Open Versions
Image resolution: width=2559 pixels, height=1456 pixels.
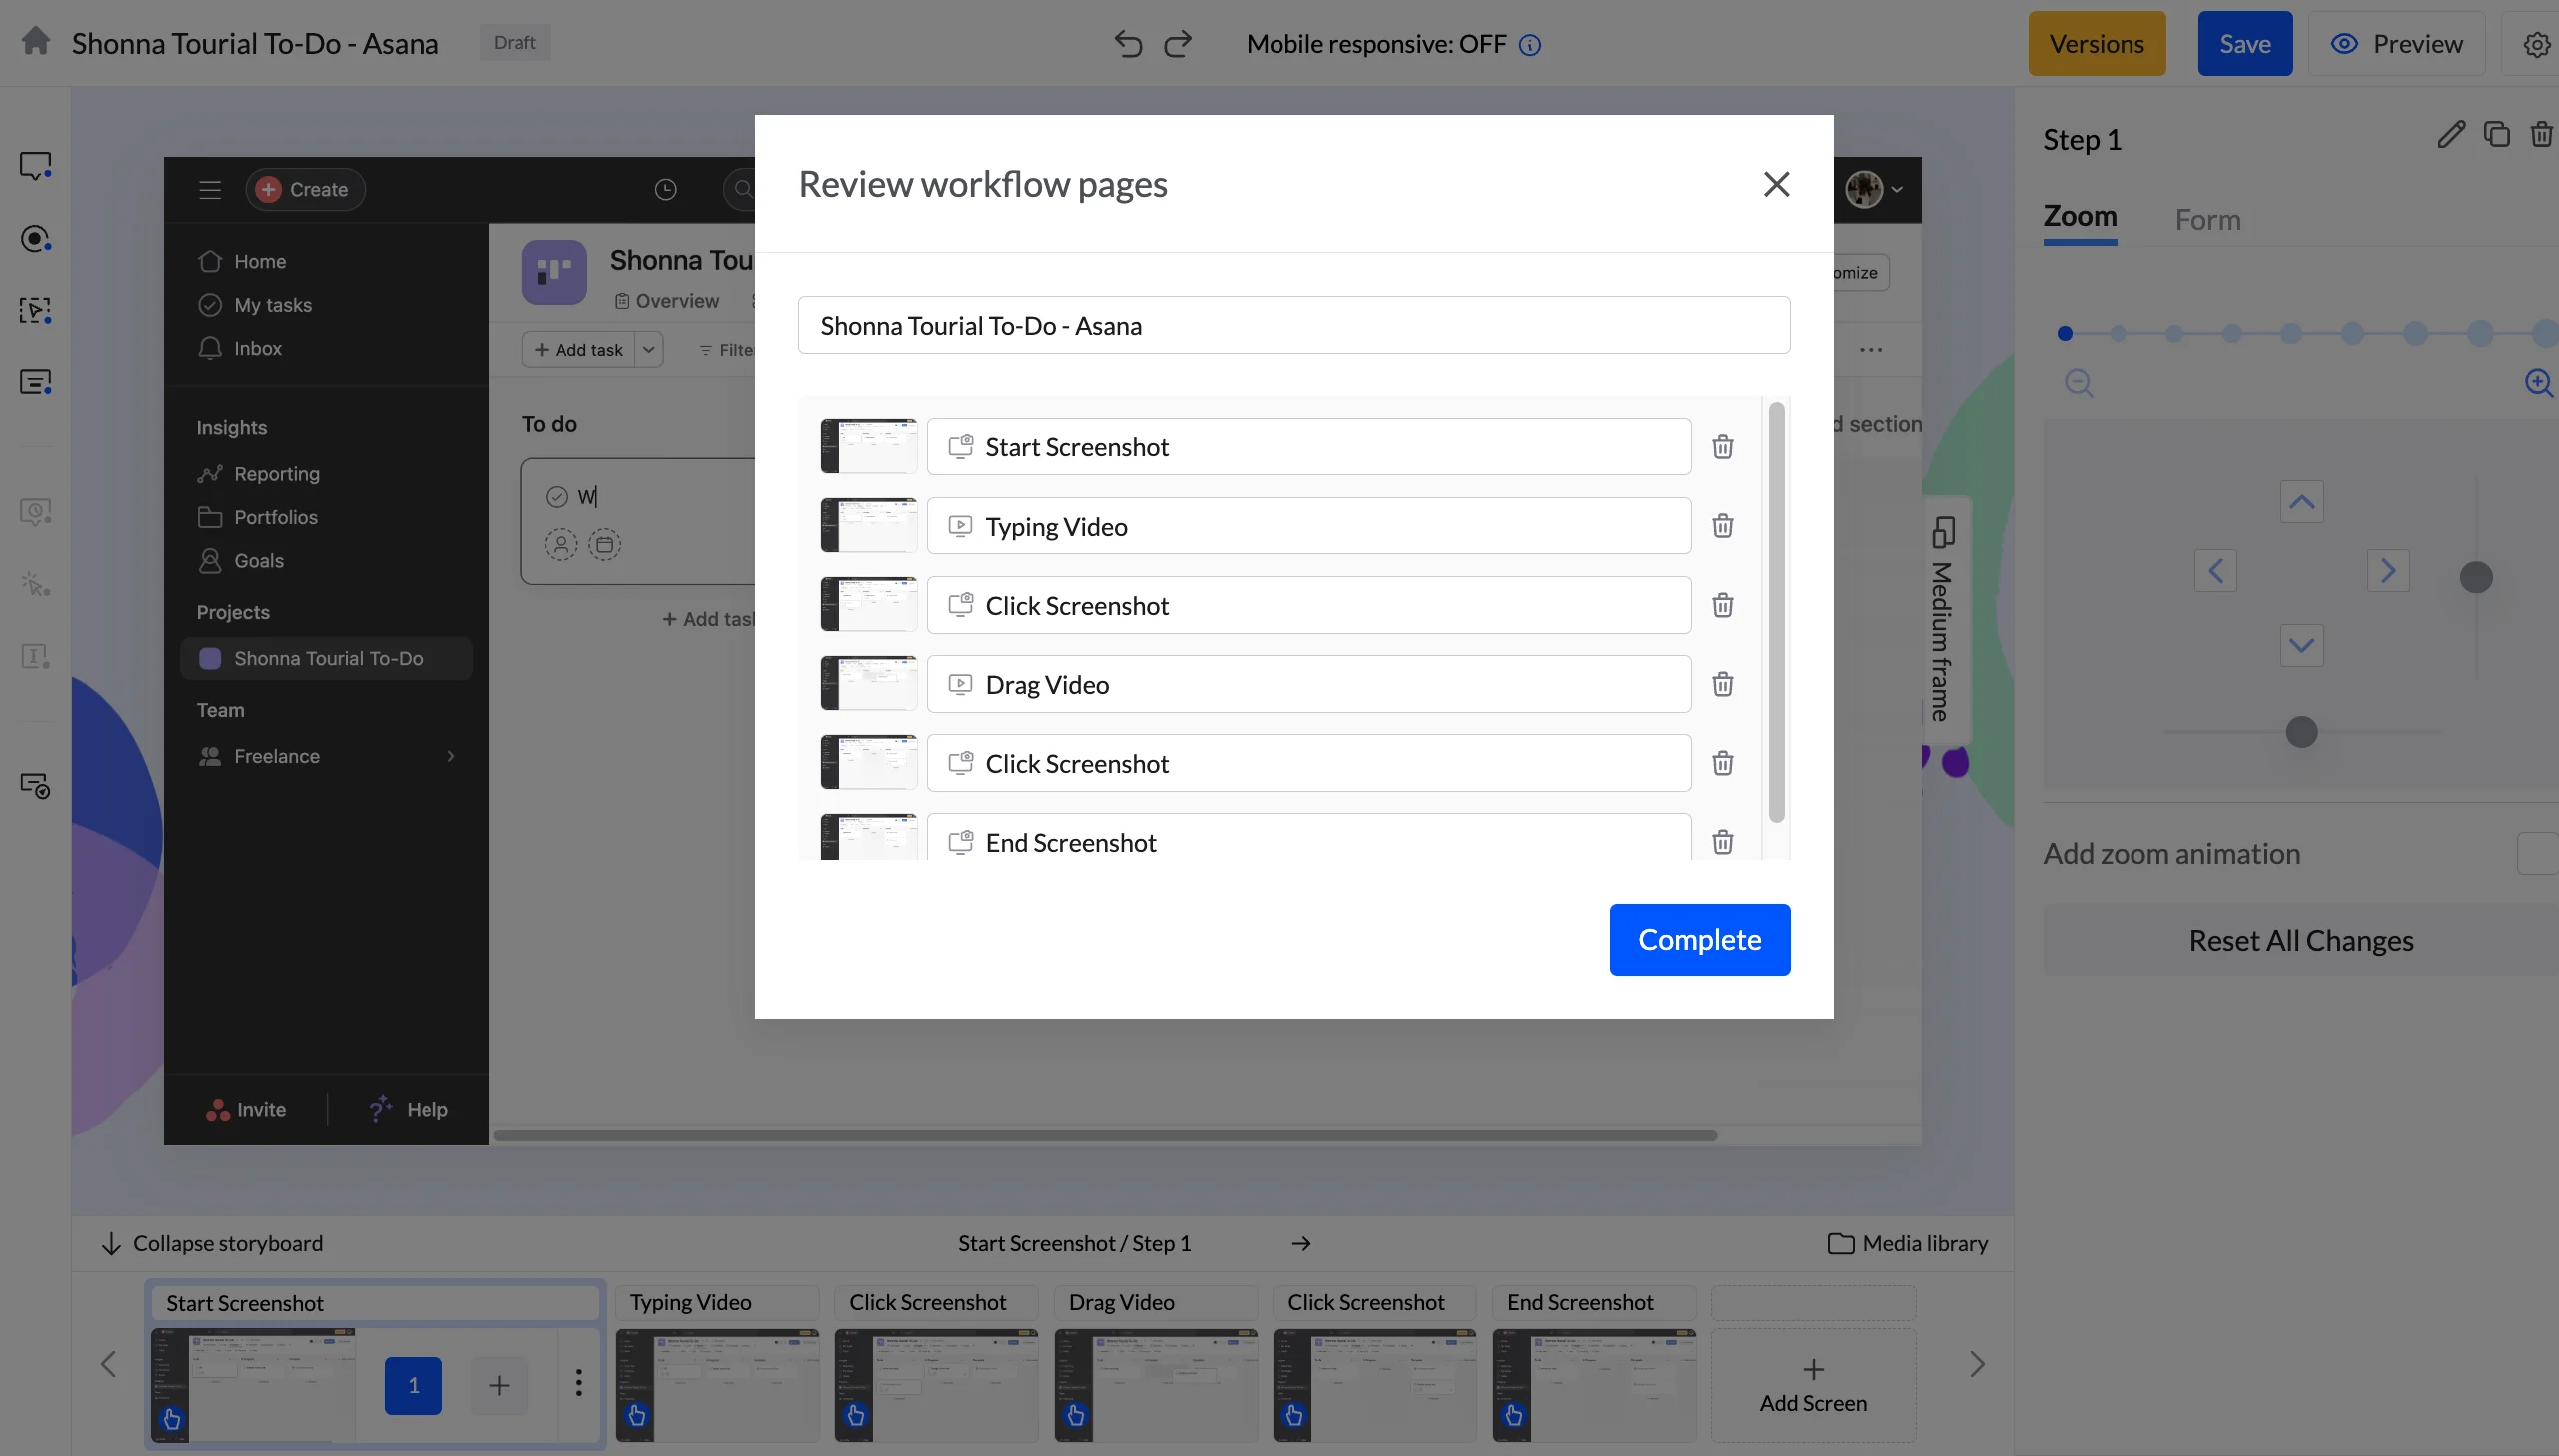[2096, 44]
